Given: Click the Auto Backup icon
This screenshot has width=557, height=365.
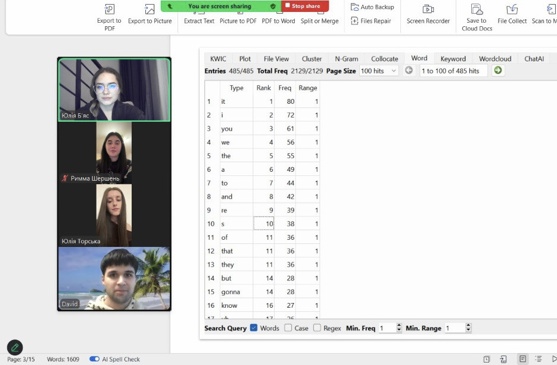Looking at the screenshot, I should pos(355,7).
